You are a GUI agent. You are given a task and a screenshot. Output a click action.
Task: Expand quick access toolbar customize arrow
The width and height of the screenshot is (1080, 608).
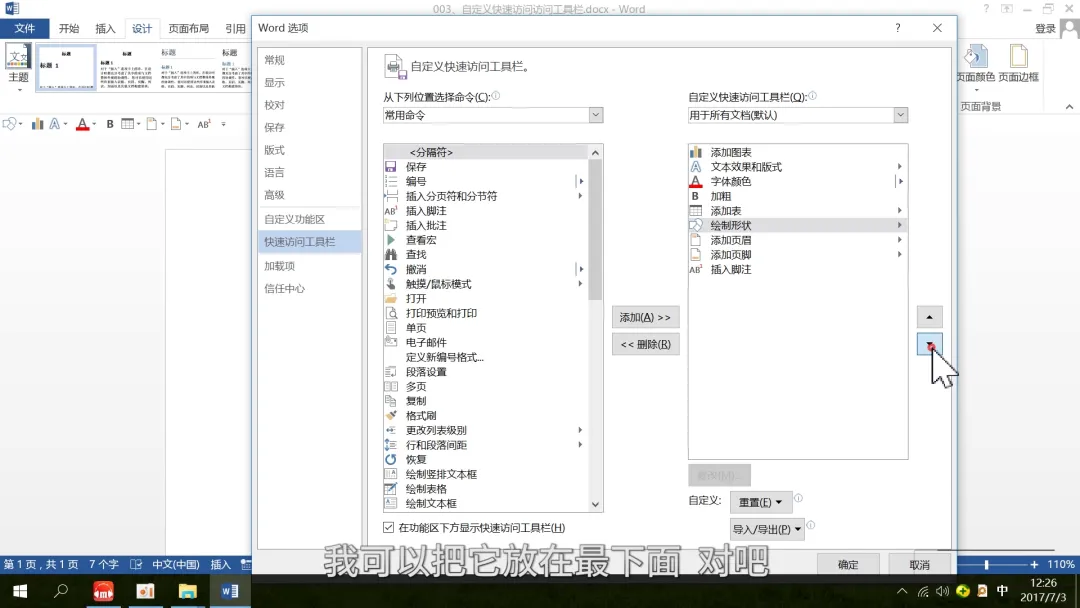click(x=223, y=124)
